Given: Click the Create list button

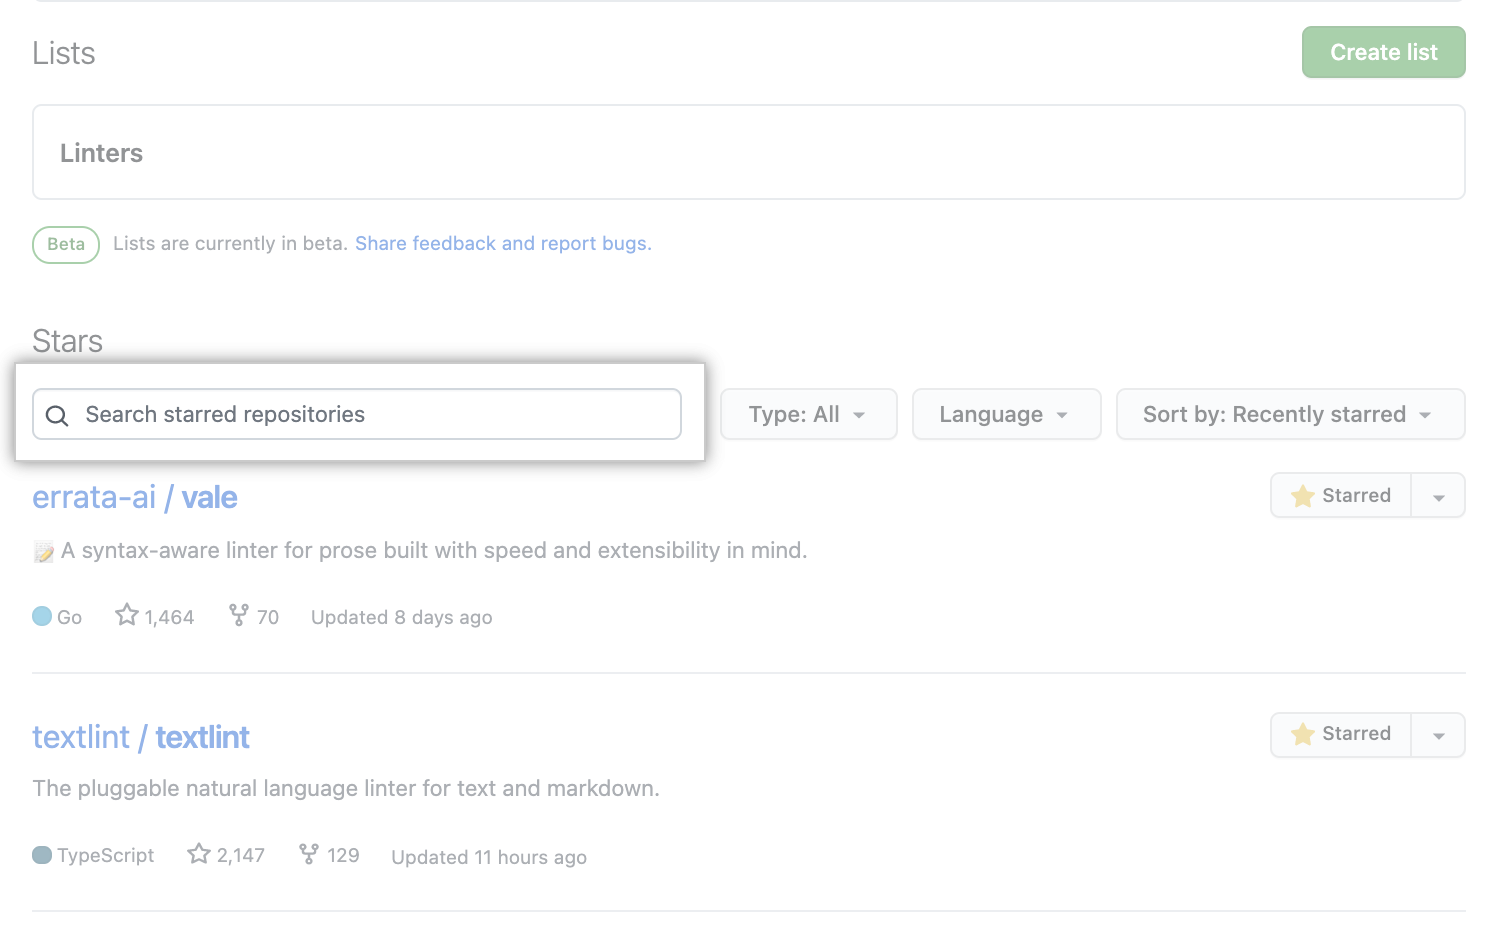Looking at the screenshot, I should (1384, 52).
